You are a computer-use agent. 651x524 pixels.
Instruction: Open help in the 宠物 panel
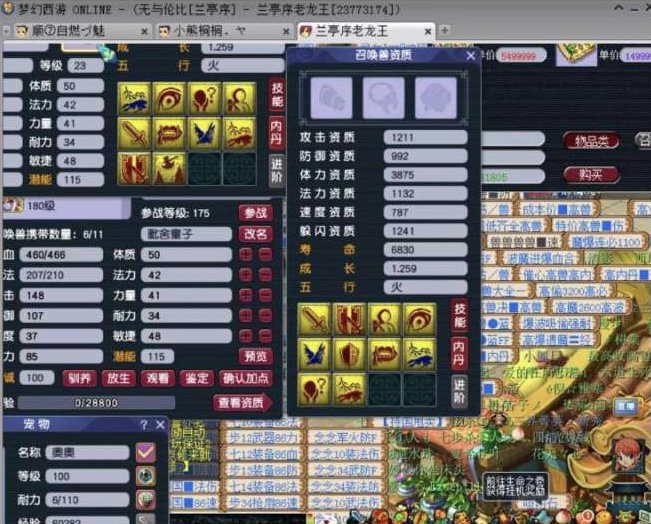[144, 425]
